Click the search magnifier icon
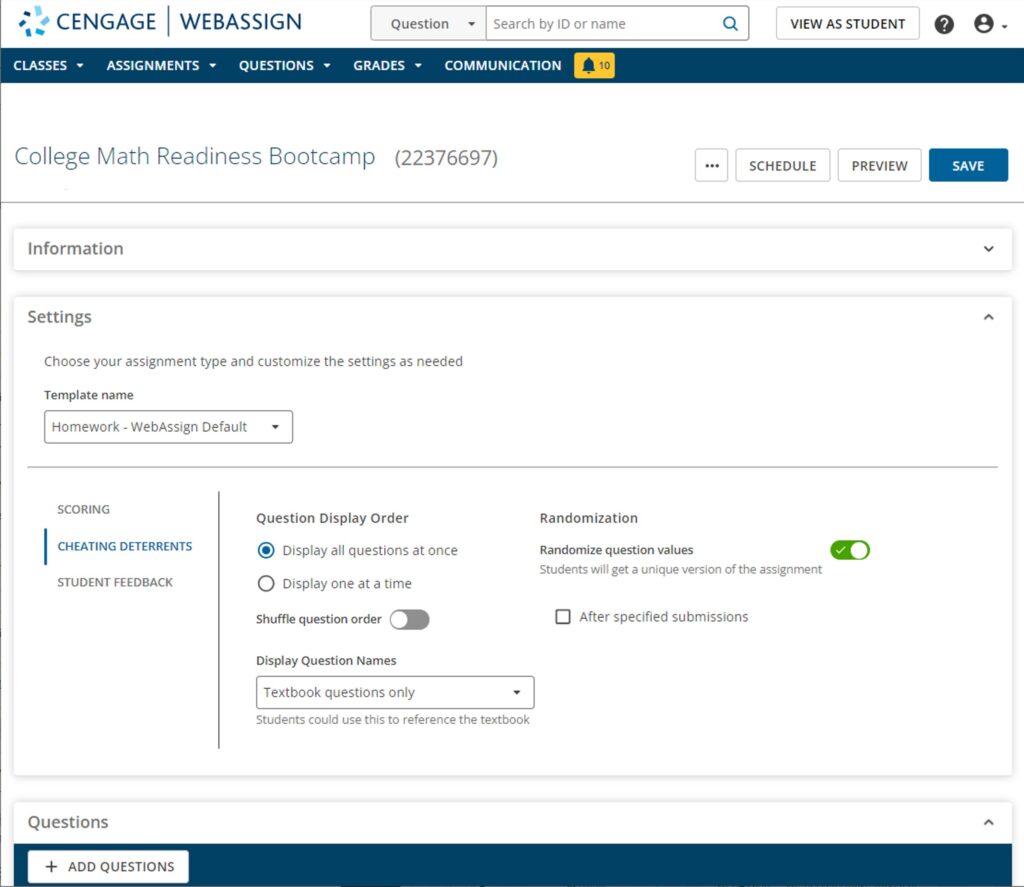1024x887 pixels. point(730,21)
